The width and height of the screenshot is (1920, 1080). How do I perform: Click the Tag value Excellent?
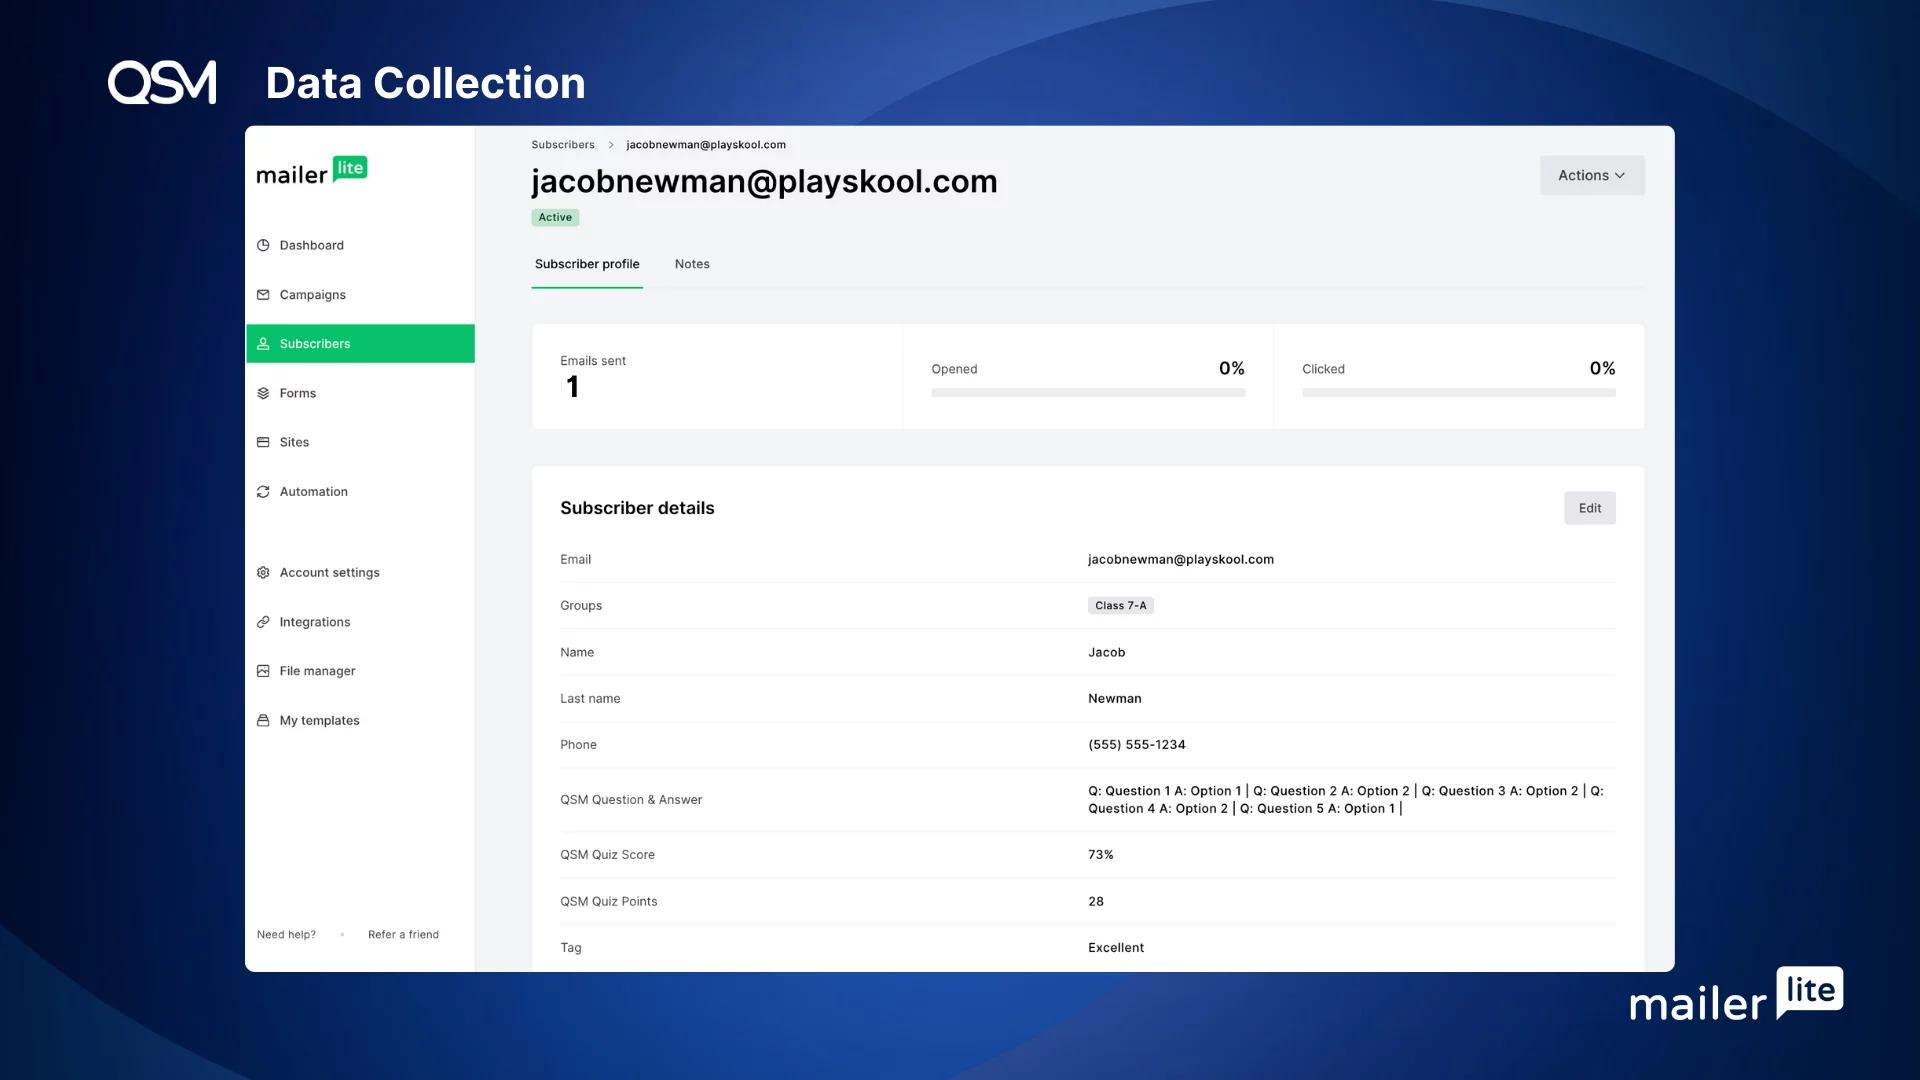1116,948
